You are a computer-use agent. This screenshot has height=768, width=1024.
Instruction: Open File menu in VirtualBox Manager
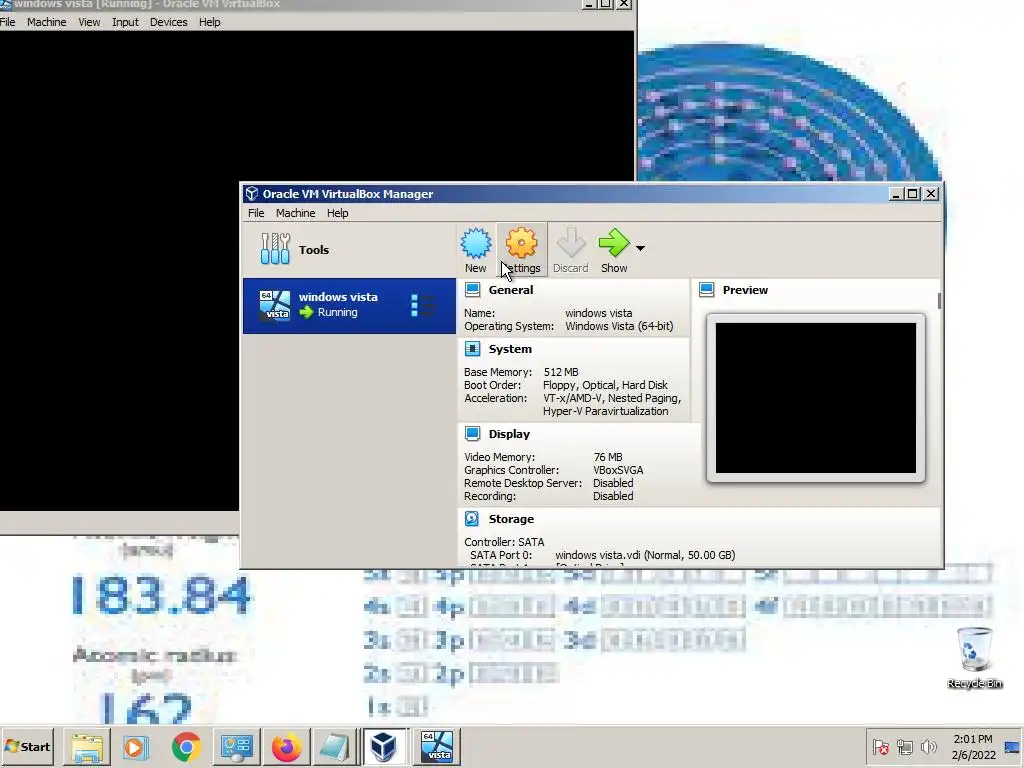click(256, 213)
